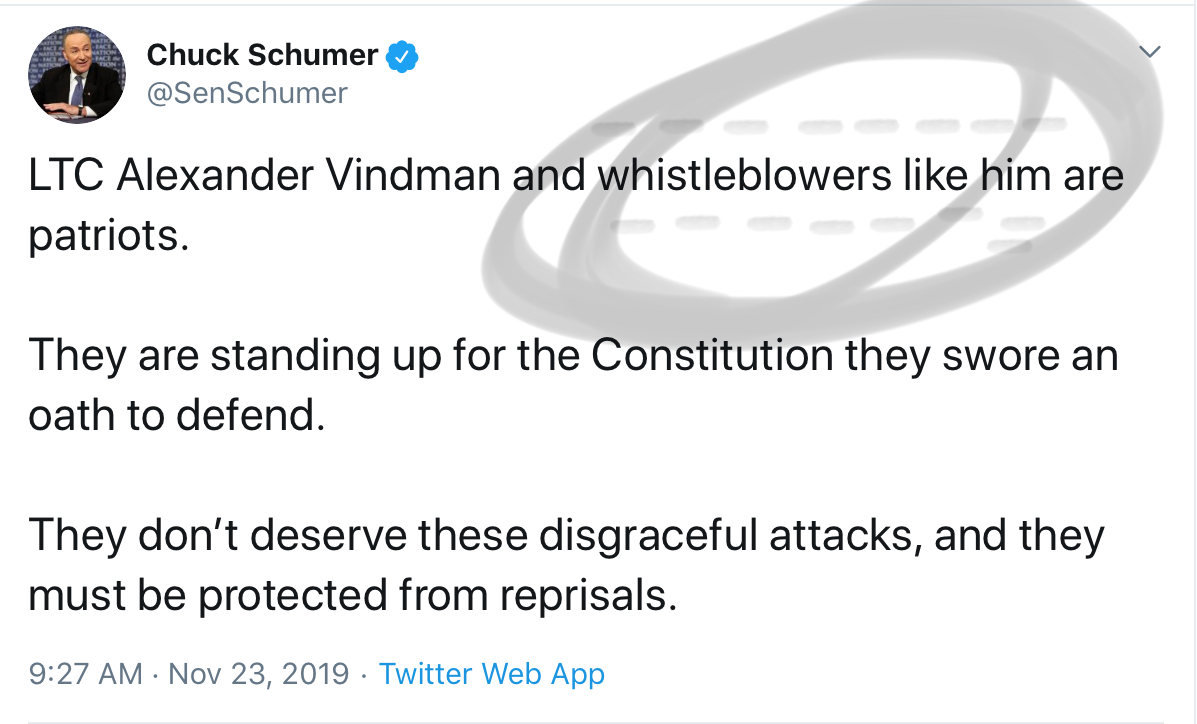
Task: Click the 9:27 AM timestamp
Action: pos(85,673)
